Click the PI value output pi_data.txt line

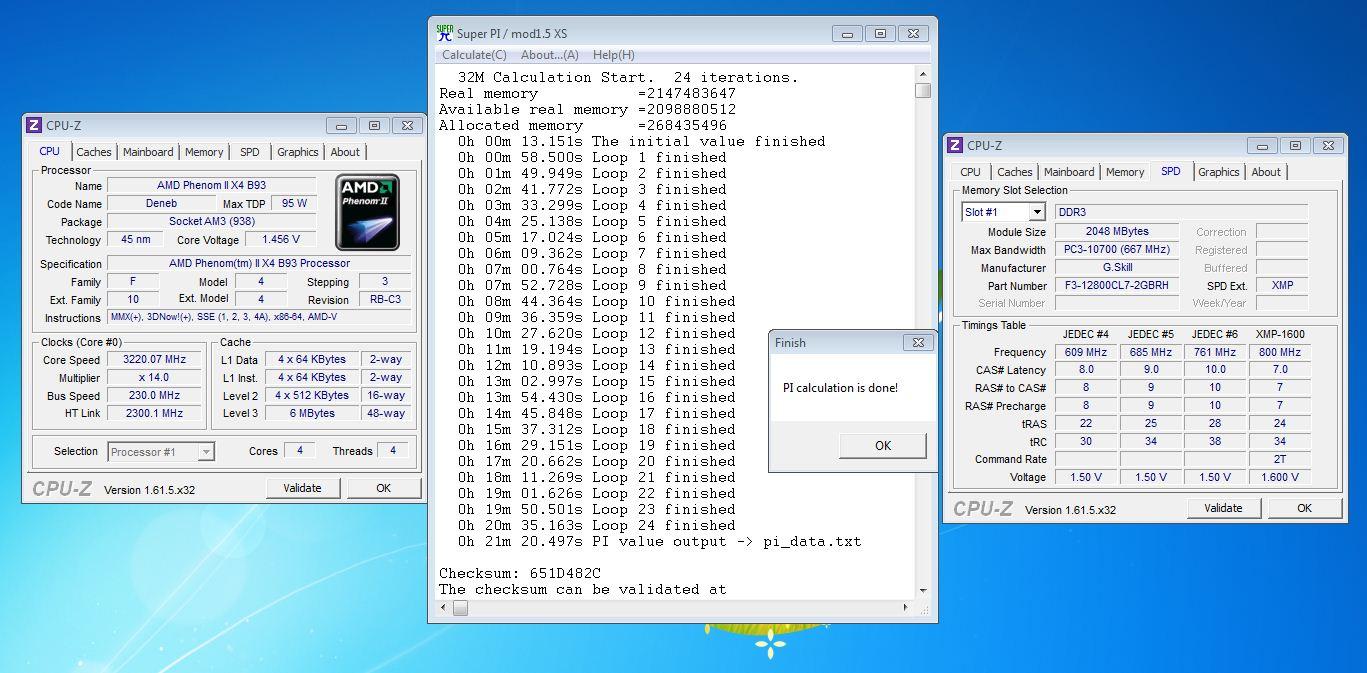click(x=659, y=542)
